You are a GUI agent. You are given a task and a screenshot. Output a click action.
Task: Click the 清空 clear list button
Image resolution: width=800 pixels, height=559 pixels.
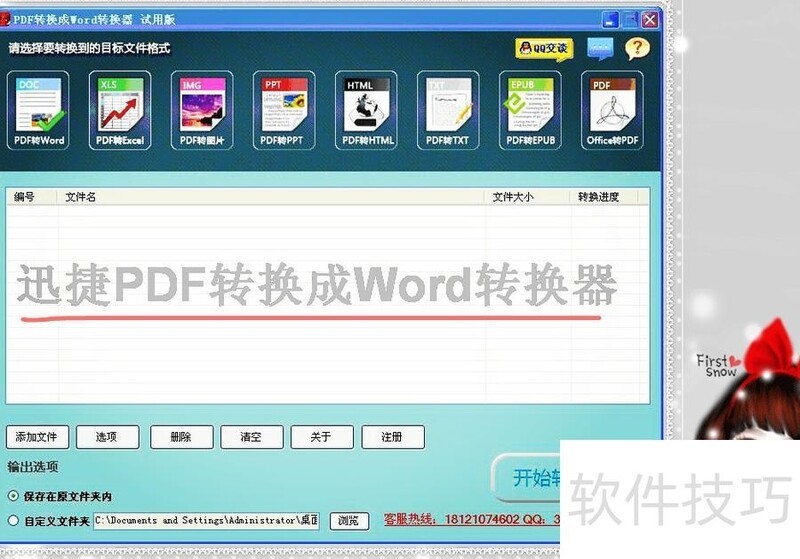click(250, 437)
